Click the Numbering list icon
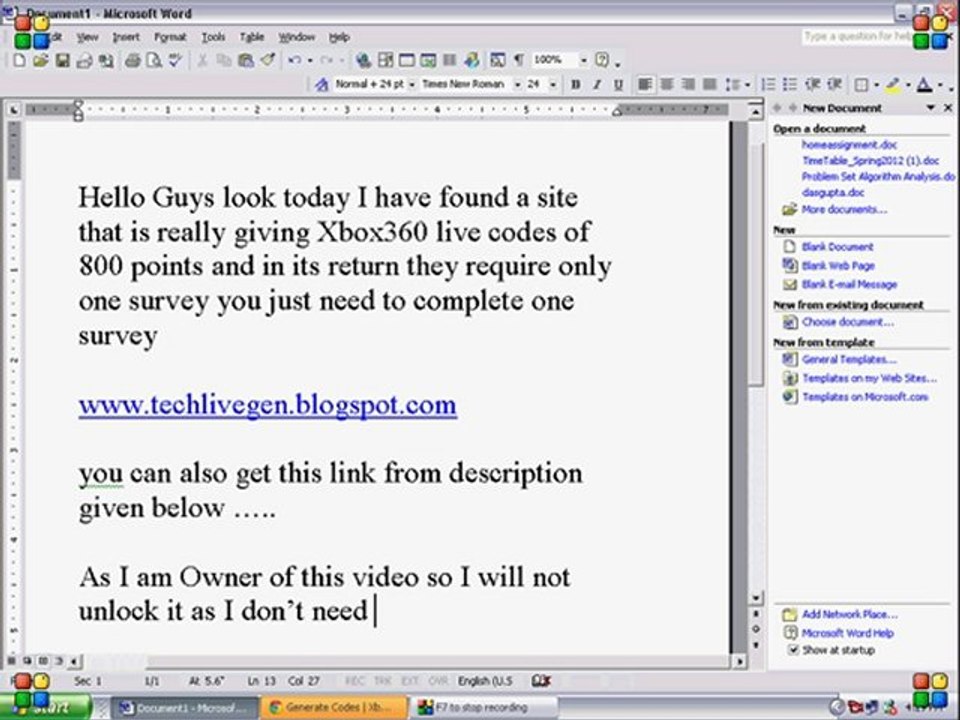This screenshot has height=720, width=960. click(768, 84)
